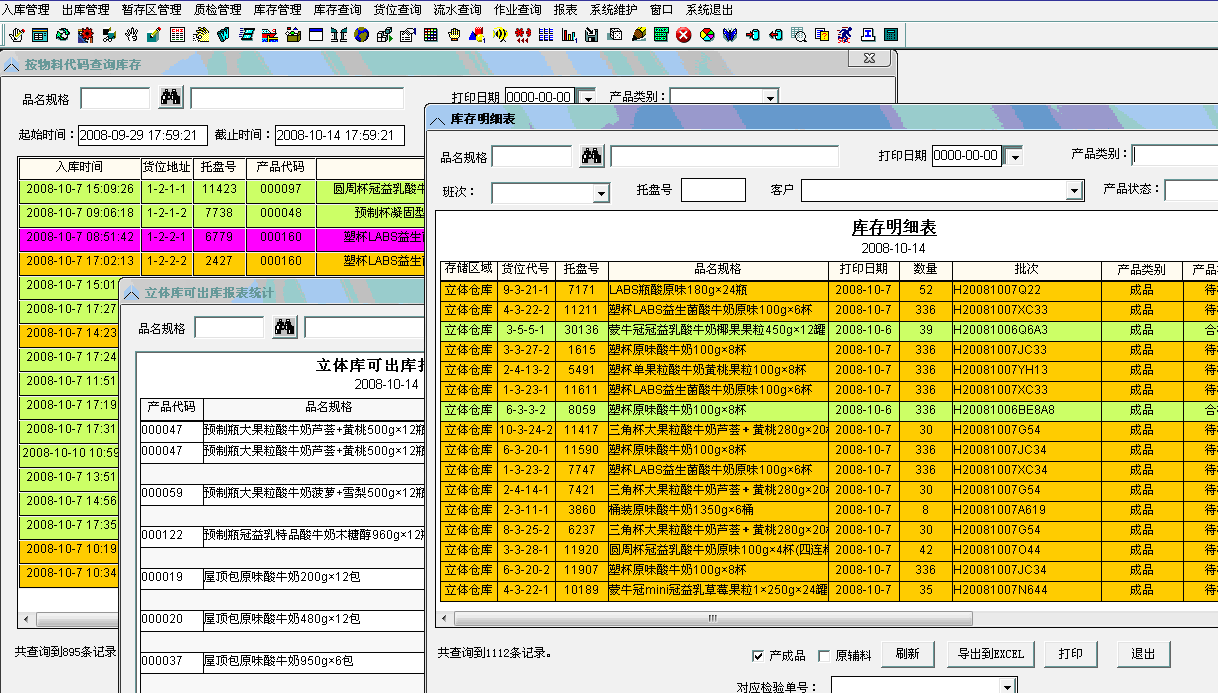The image size is (1218, 693).
Task: Open the 入库管理 menu
Action: (27, 10)
